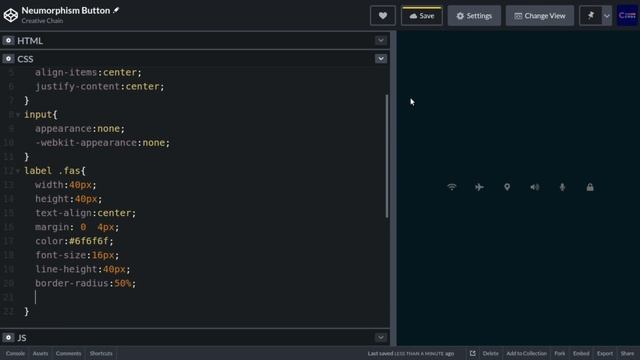This screenshot has width=640, height=360.
Task: Fold the label .fas rule block
Action: point(18,171)
